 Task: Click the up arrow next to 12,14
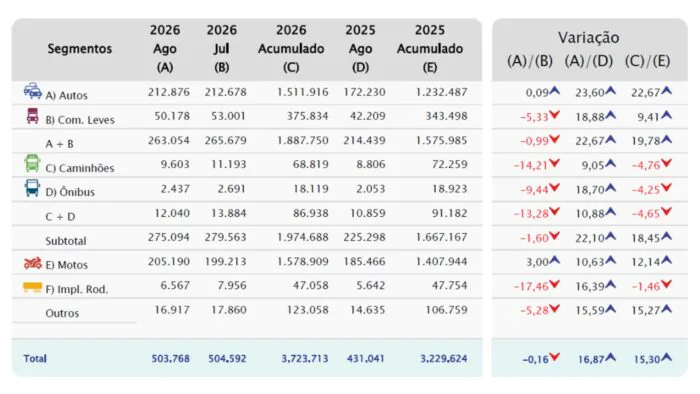(666, 260)
